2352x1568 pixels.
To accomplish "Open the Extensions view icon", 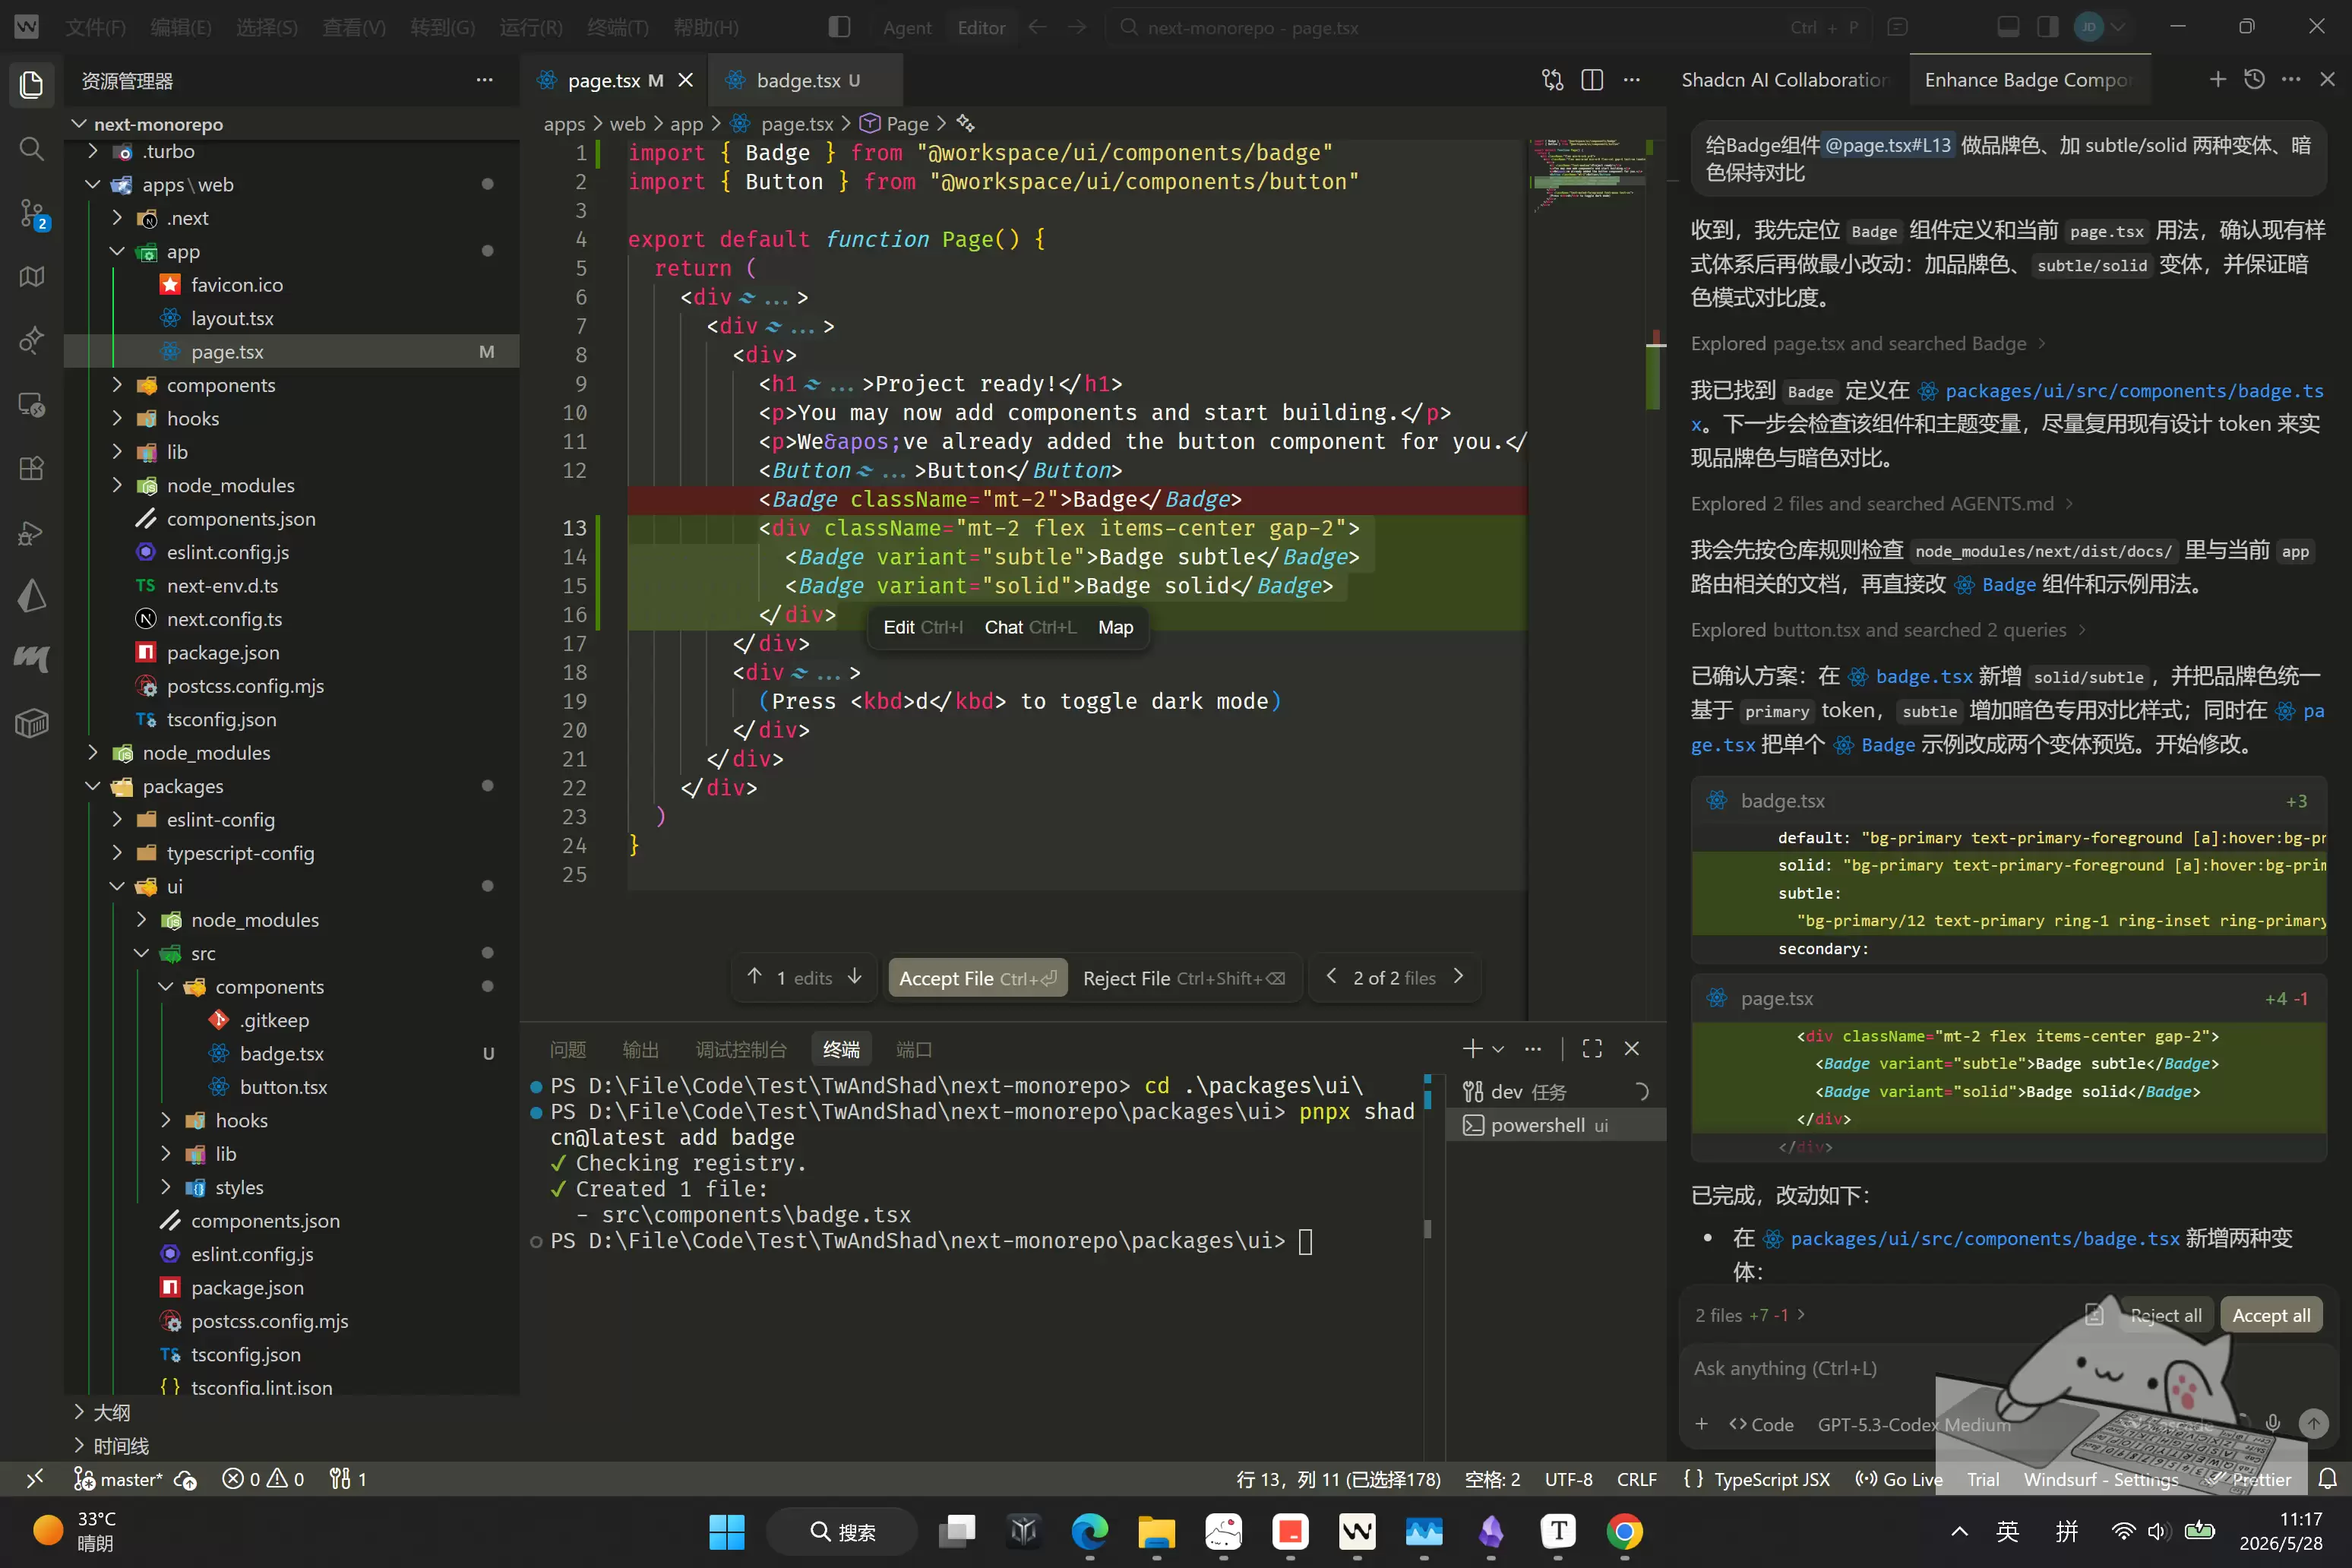I will tap(32, 468).
